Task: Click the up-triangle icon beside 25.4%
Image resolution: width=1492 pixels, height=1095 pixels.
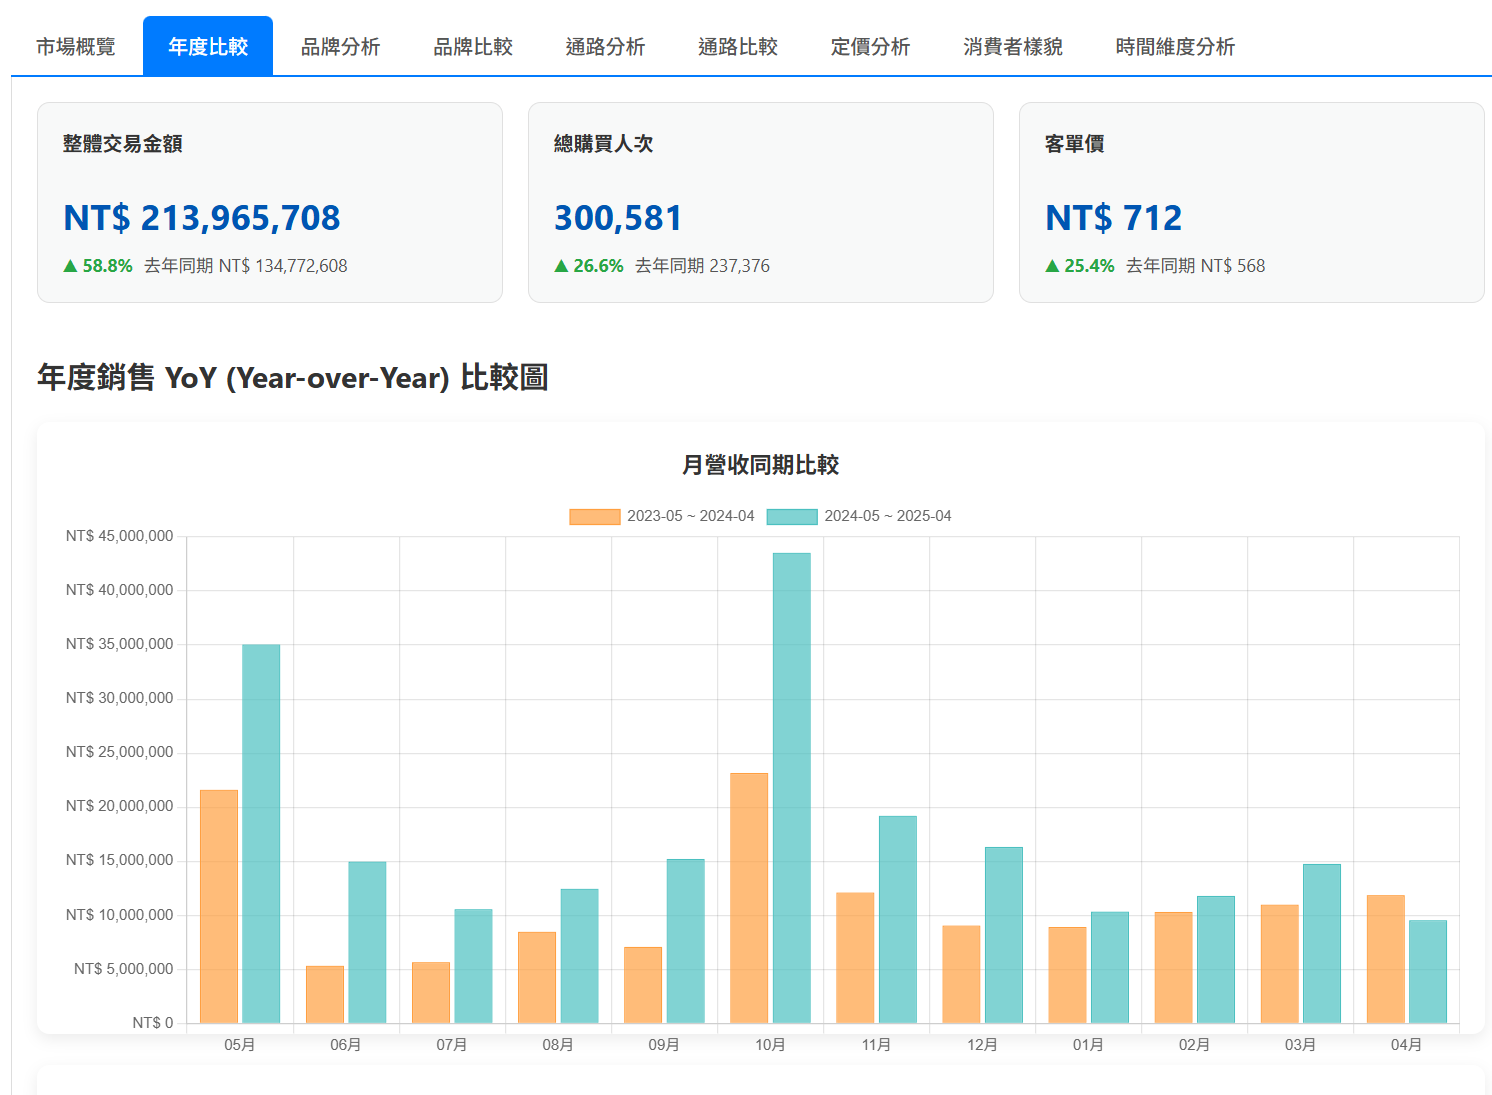Action: pos(1052,266)
